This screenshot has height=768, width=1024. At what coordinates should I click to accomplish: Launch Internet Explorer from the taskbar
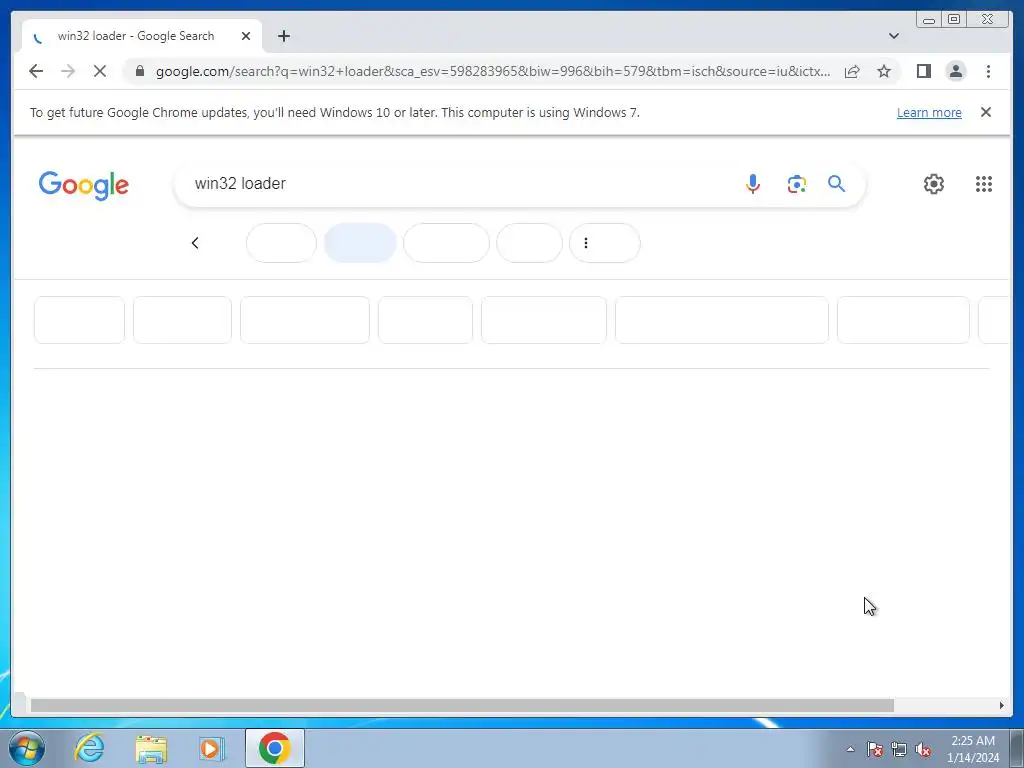point(89,748)
